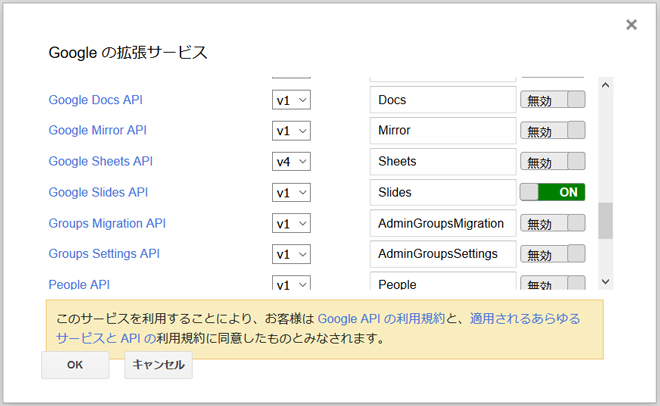660x406 pixels.
Task: Edit the People identifier field
Action: tap(443, 281)
